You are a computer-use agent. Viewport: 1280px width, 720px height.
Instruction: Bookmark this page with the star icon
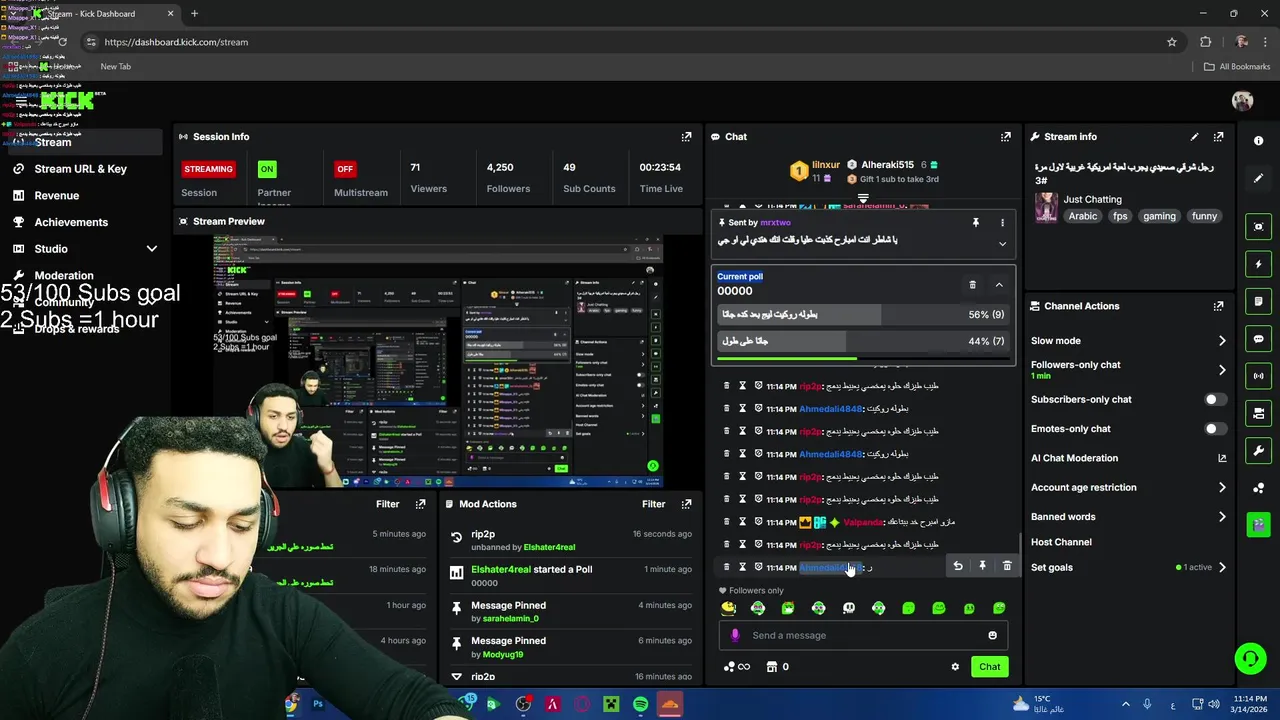click(x=1172, y=42)
